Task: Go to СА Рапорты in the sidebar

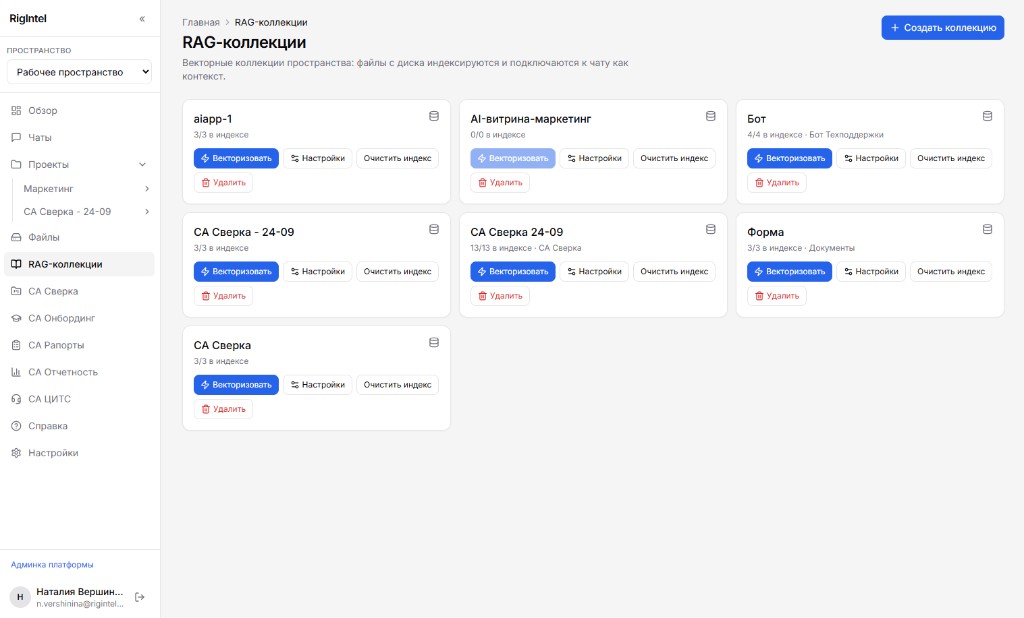Action: (x=79, y=345)
